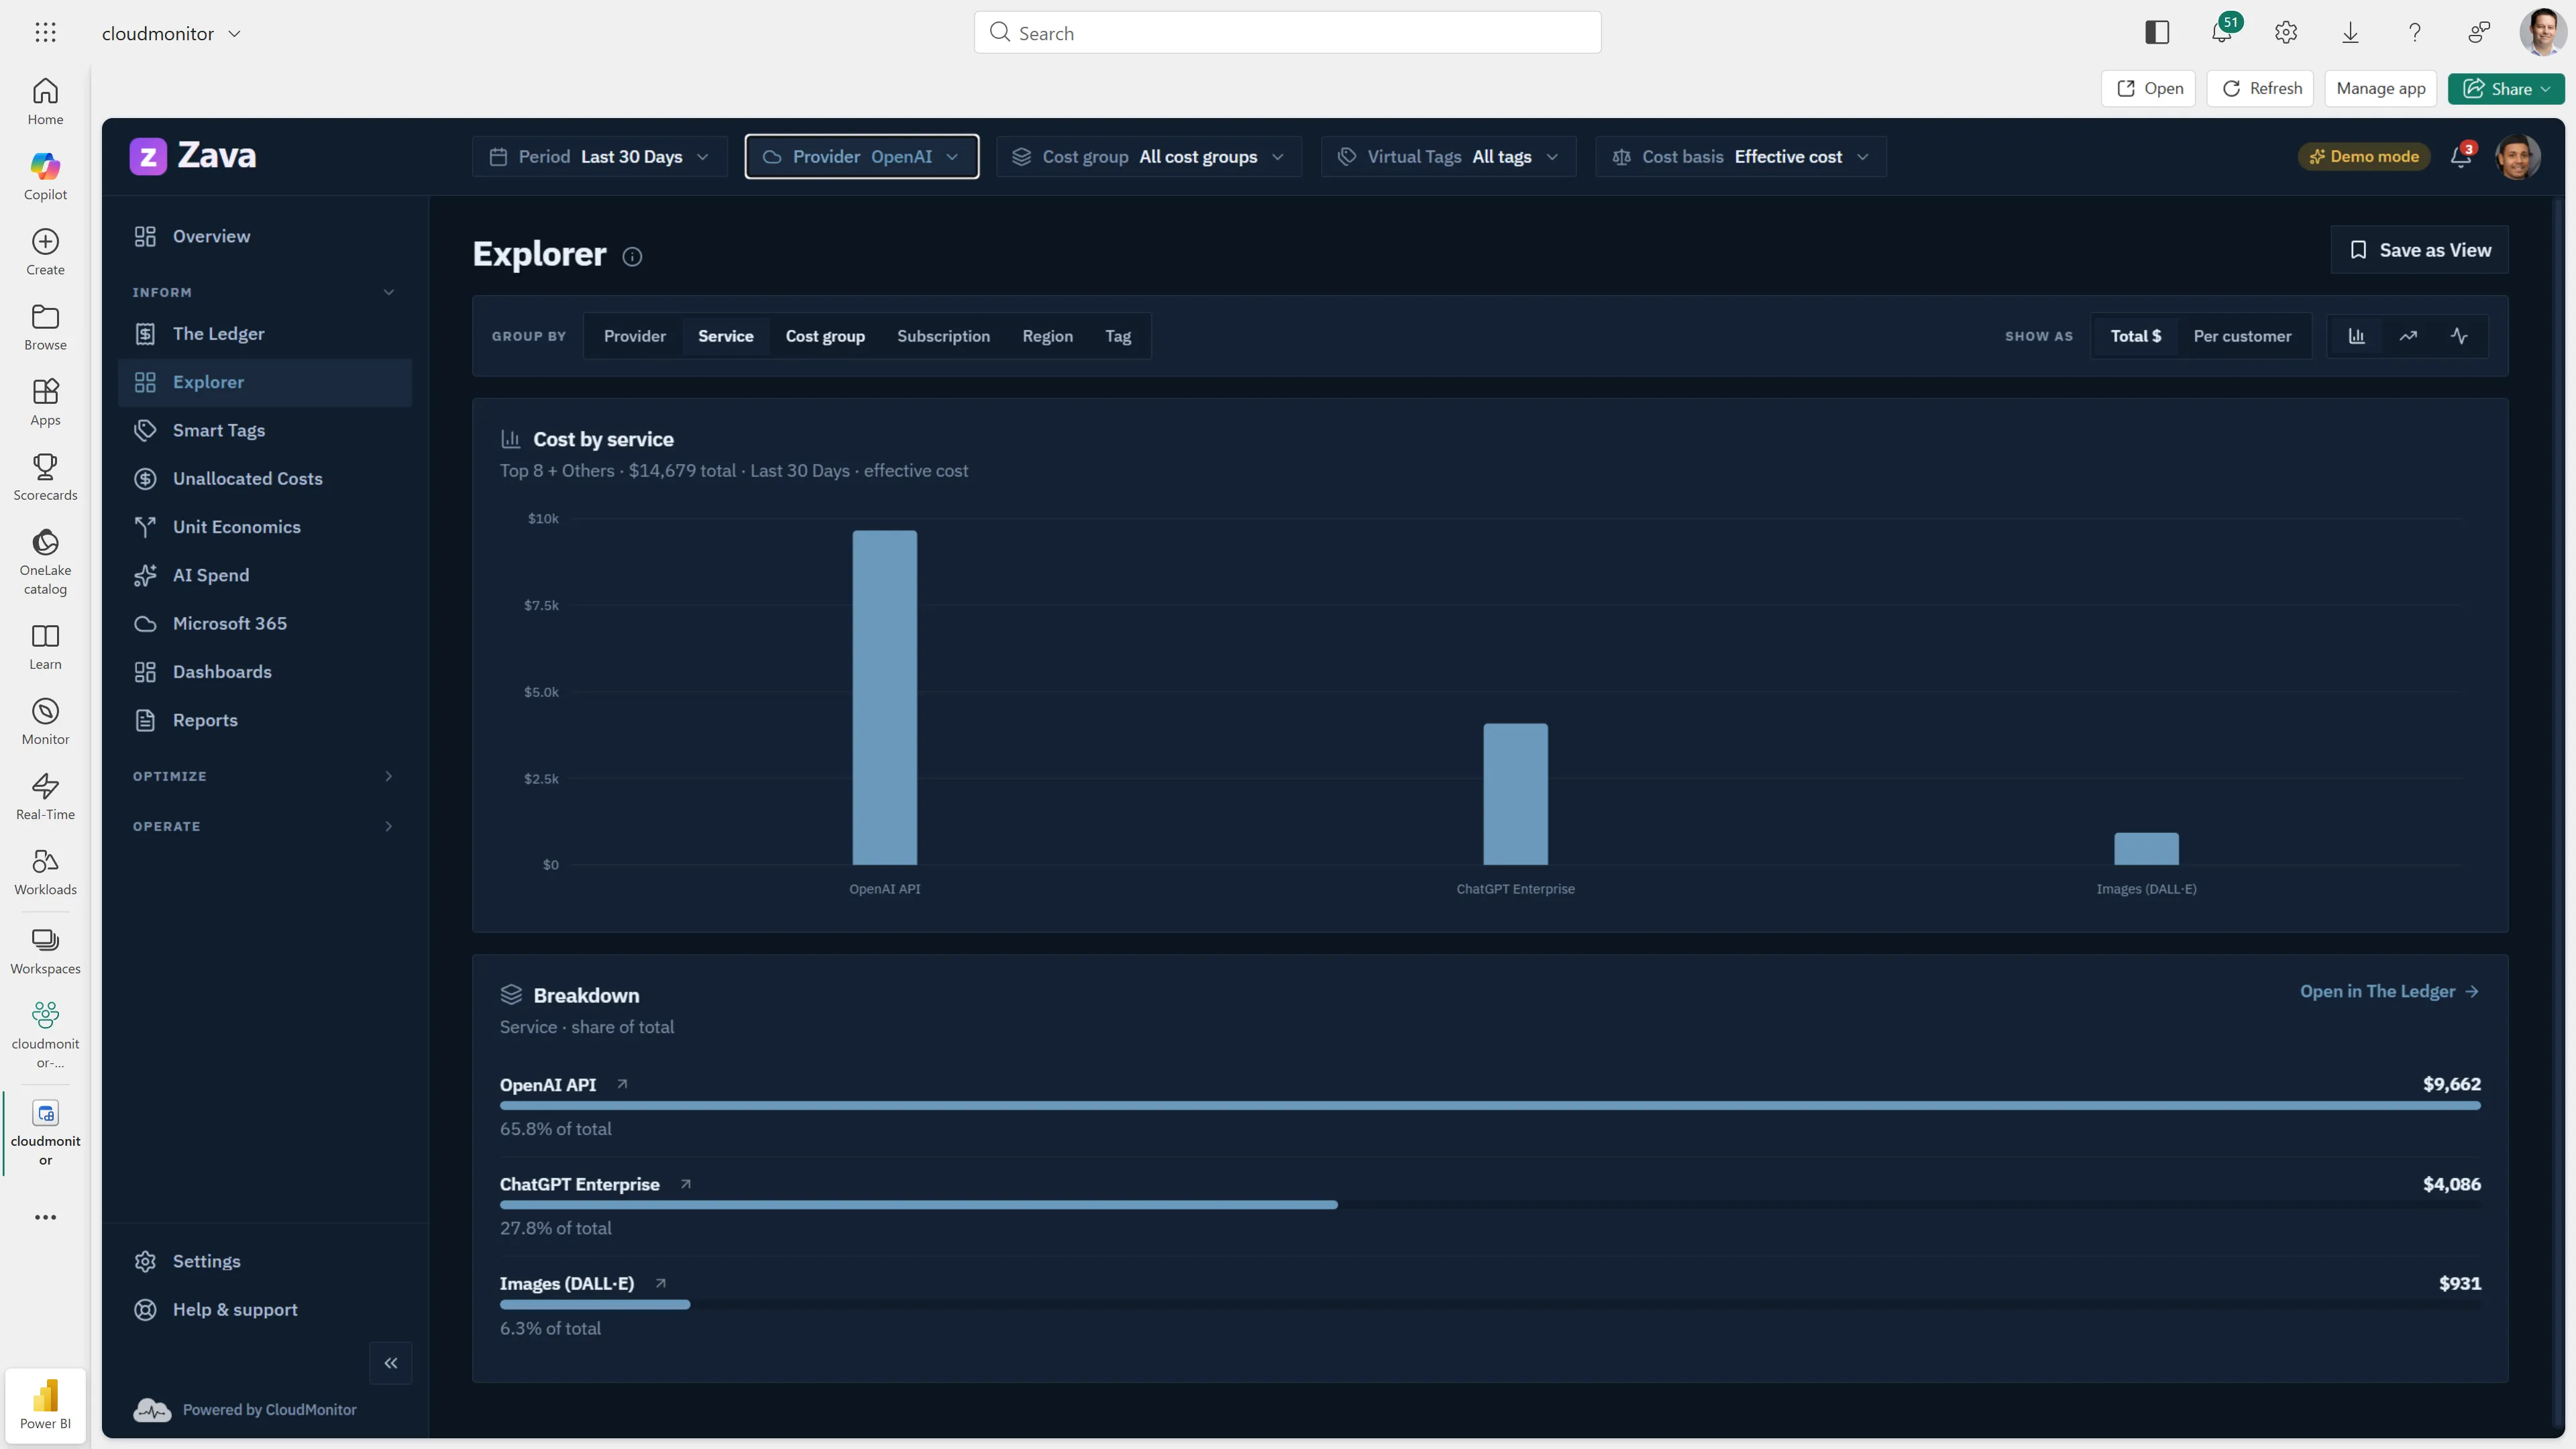This screenshot has height=1449, width=2576.
Task: Click the Explorer info icon
Action: pyautogui.click(x=632, y=257)
